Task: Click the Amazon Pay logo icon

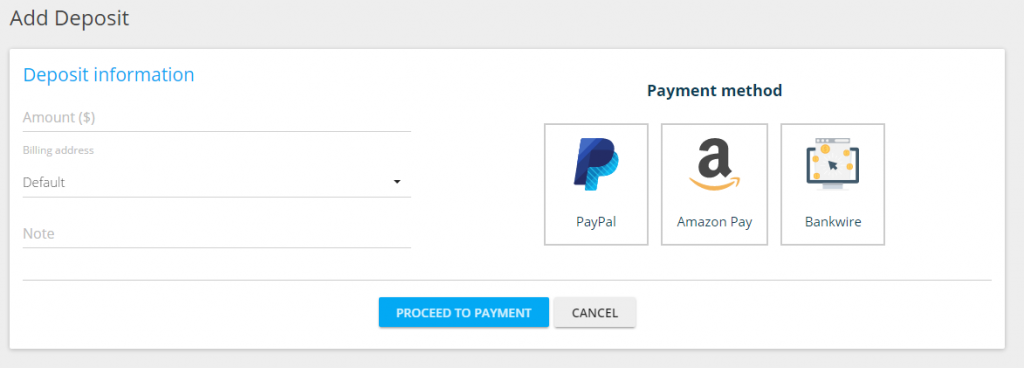Action: tap(714, 164)
